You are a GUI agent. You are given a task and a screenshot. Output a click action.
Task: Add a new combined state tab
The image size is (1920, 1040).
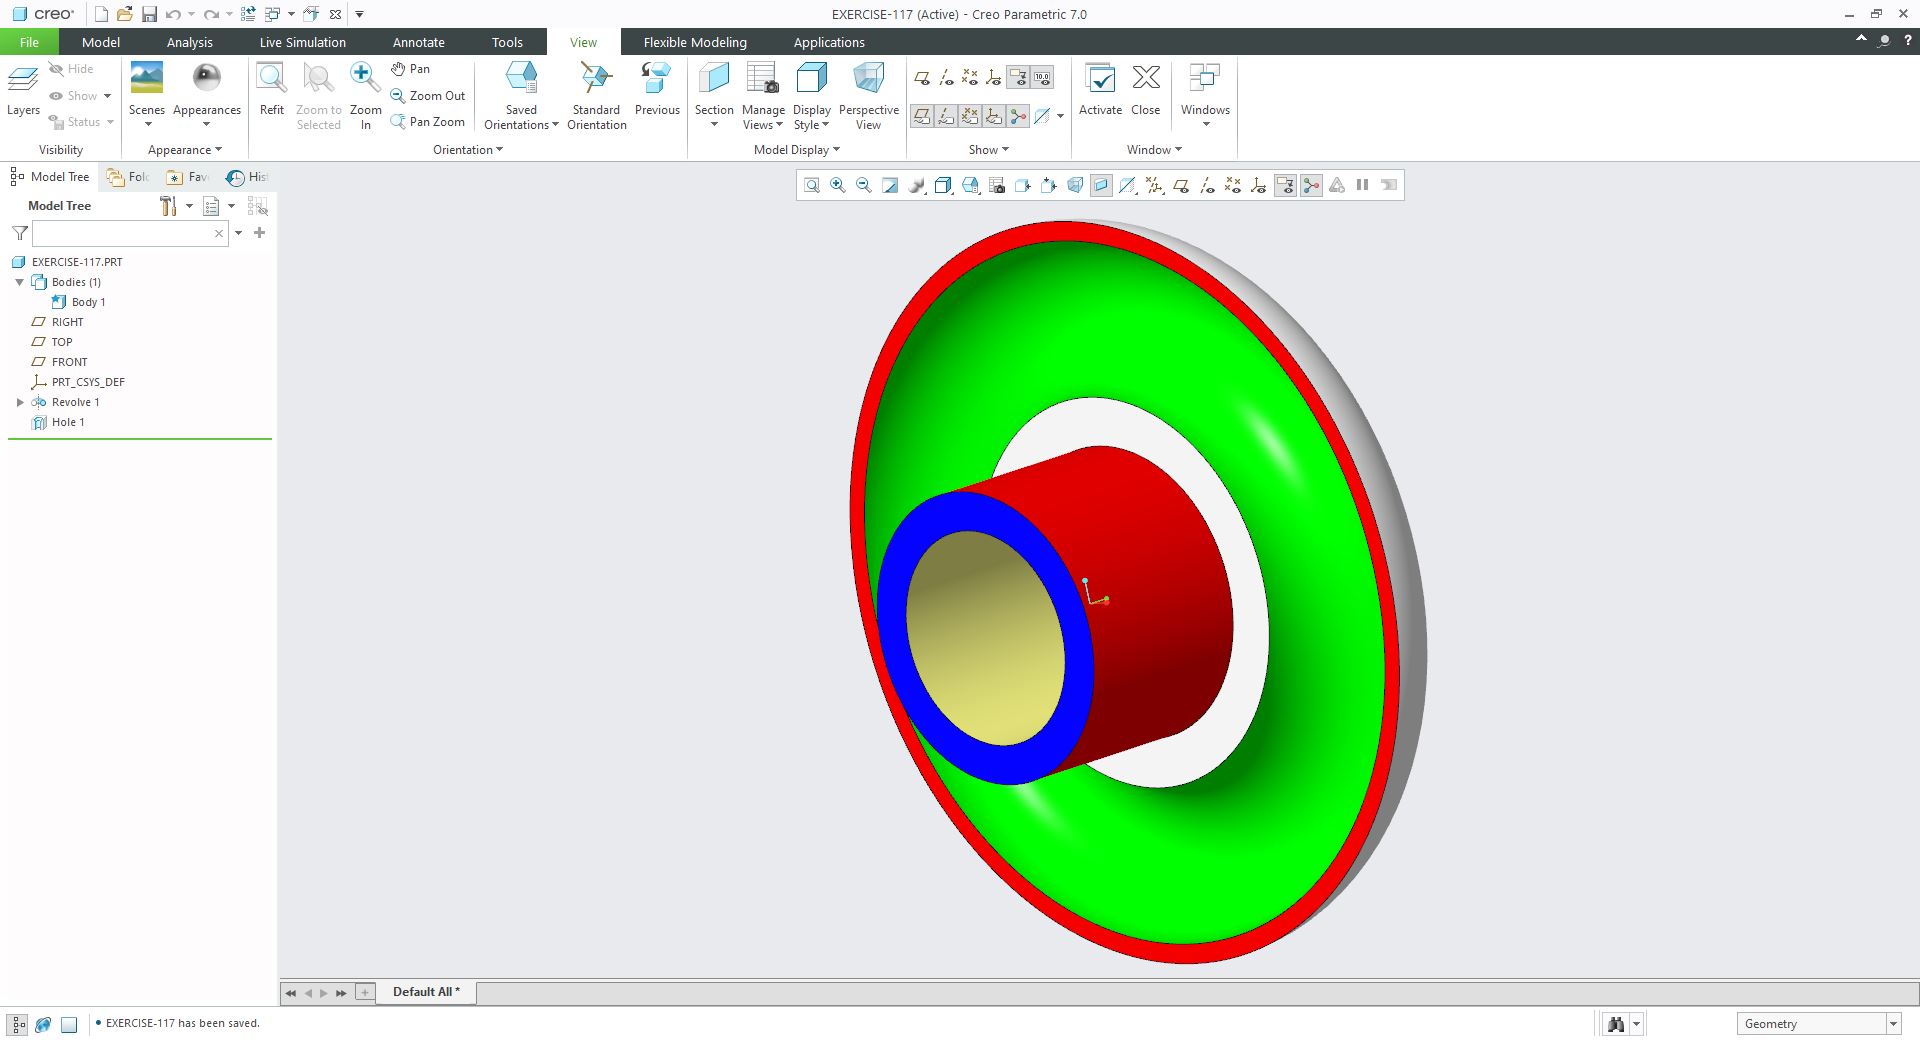pyautogui.click(x=365, y=992)
